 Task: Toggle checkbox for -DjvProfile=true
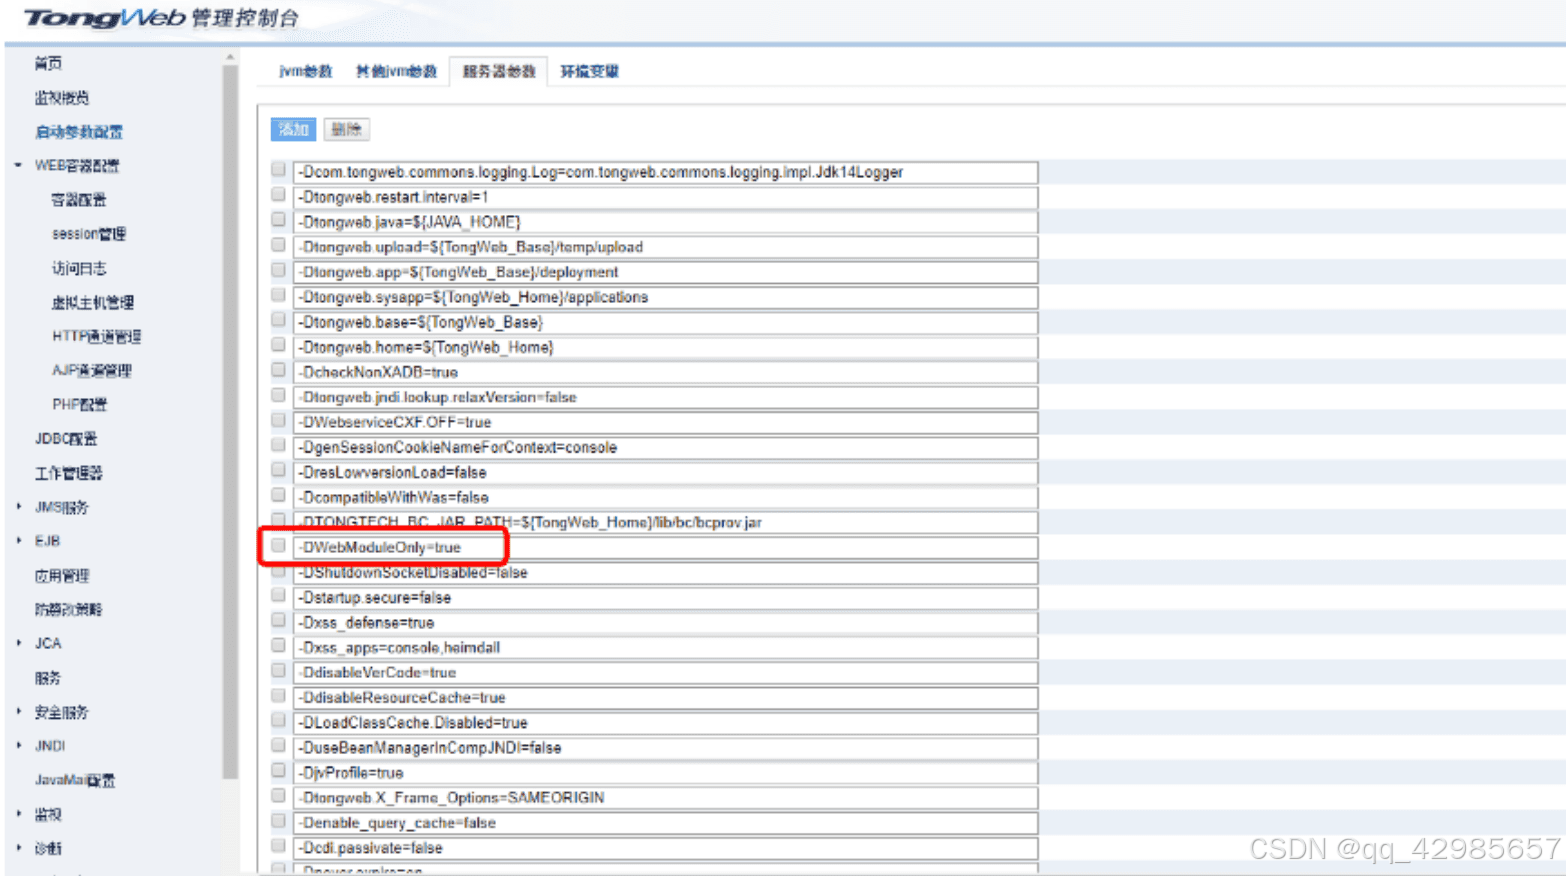tap(278, 771)
